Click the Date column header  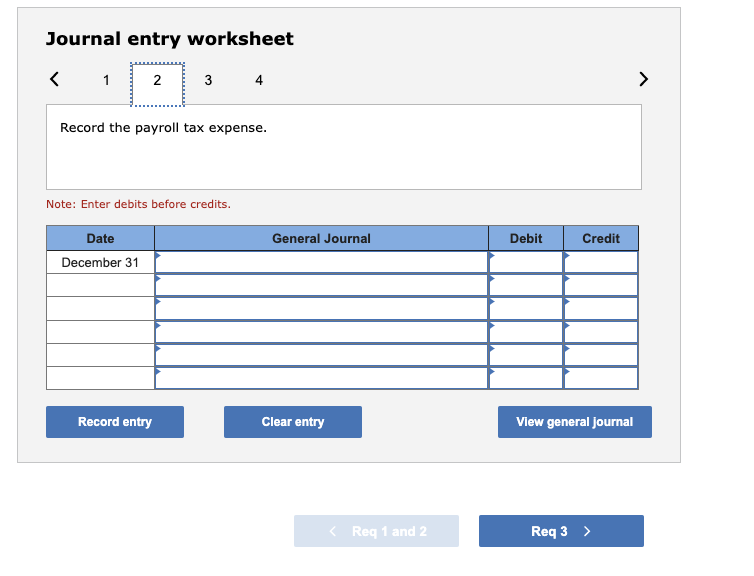pyautogui.click(x=101, y=238)
